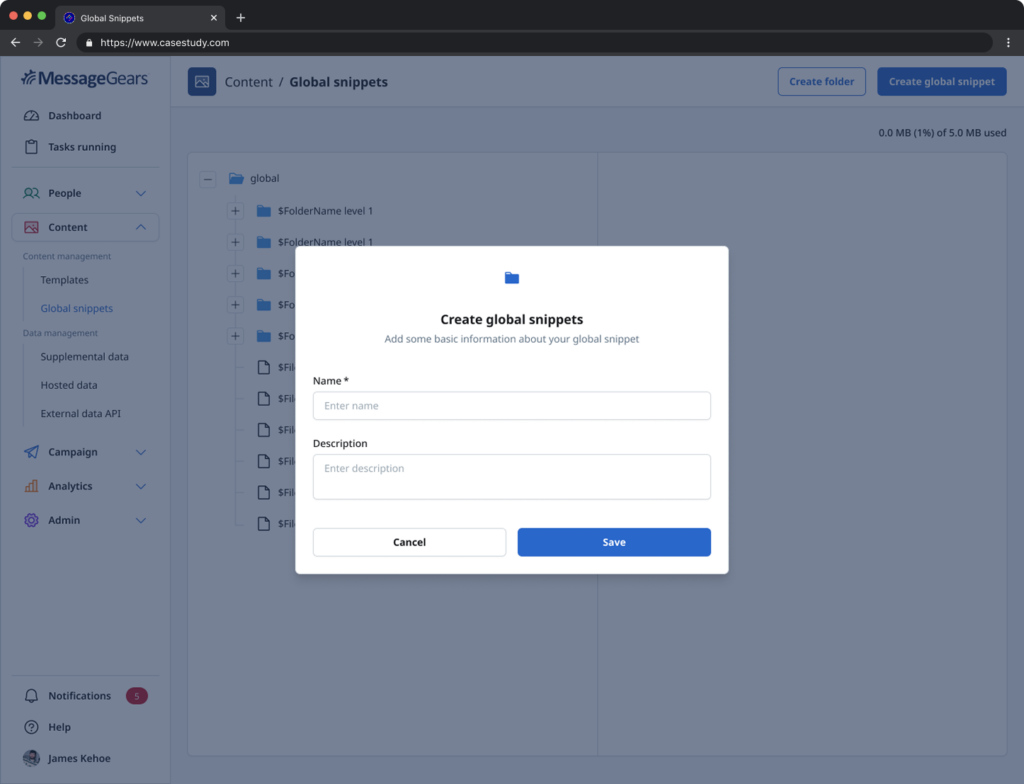The width and height of the screenshot is (1024, 784).
Task: Click the Help question mark icon
Action: coord(31,727)
